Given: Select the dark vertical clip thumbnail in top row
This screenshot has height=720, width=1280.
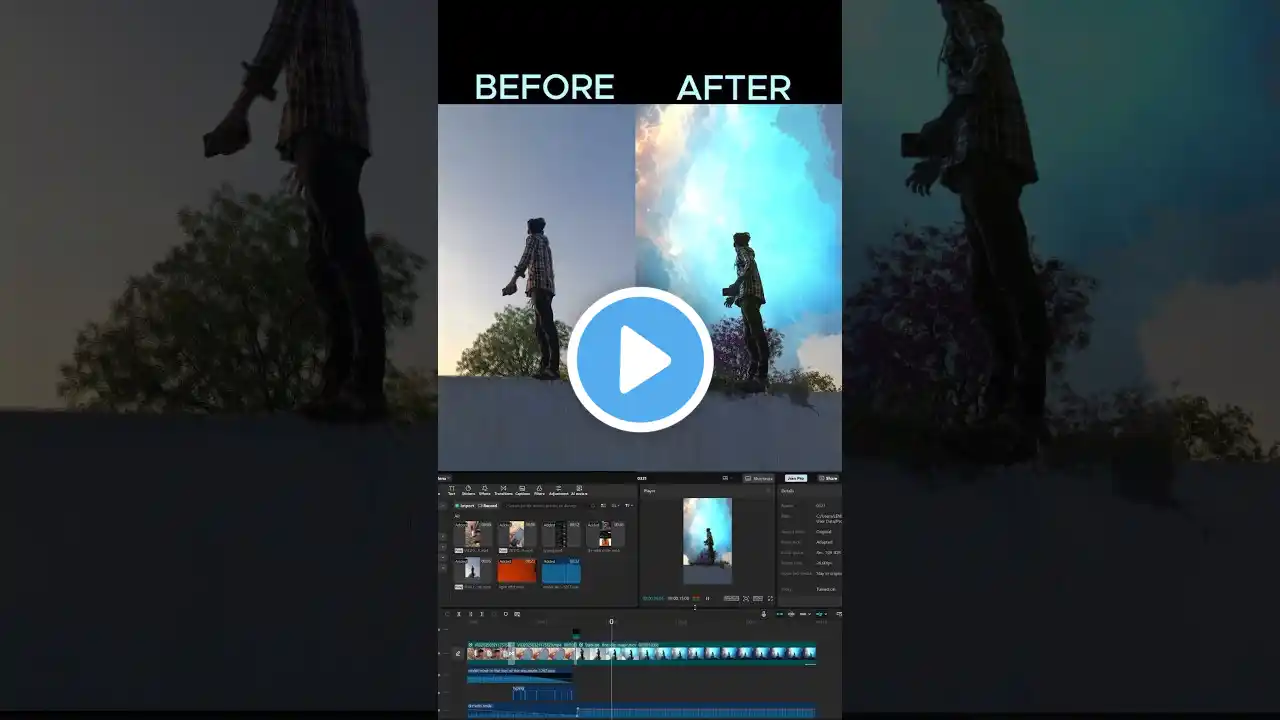Looking at the screenshot, I should click(x=561, y=534).
